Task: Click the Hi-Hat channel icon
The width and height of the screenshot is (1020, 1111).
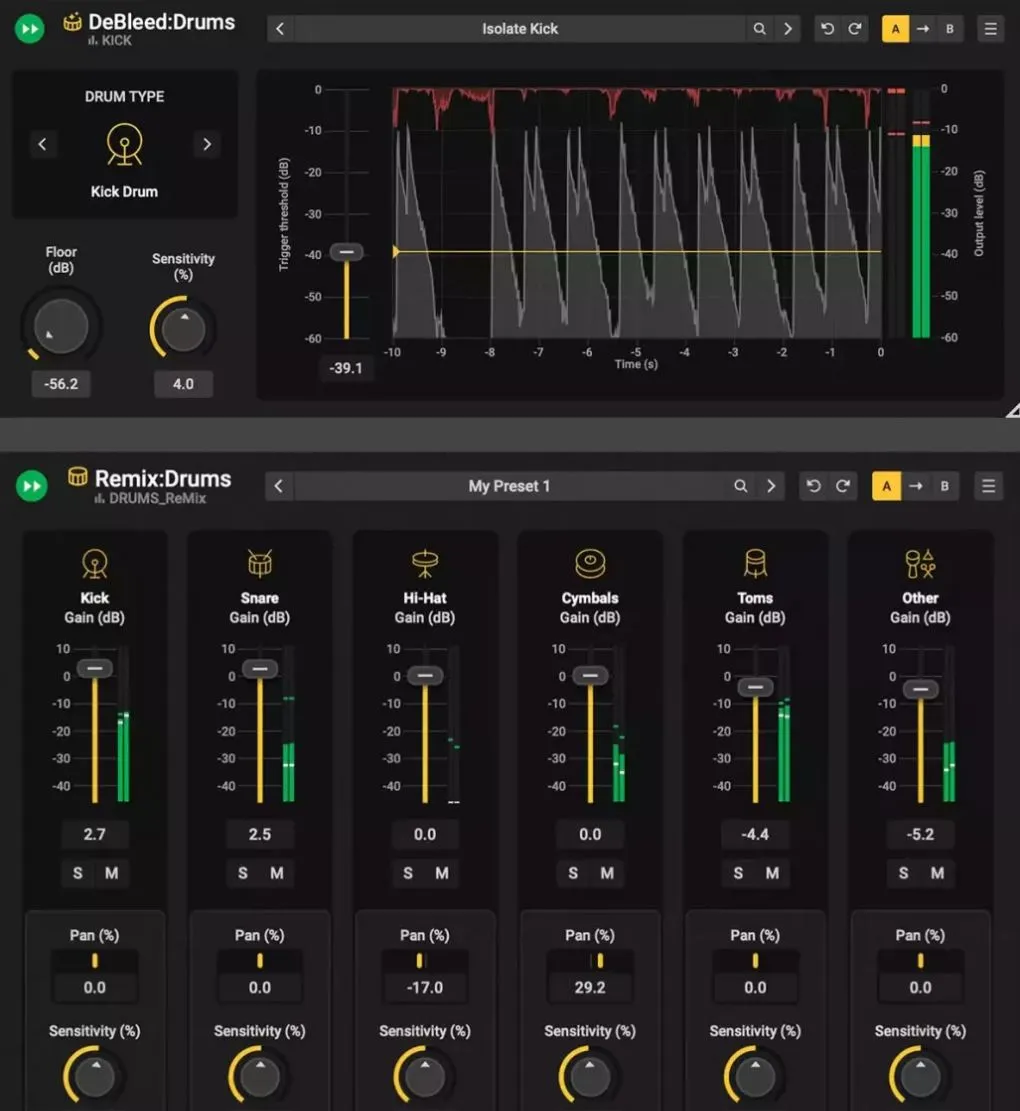Action: click(x=425, y=564)
